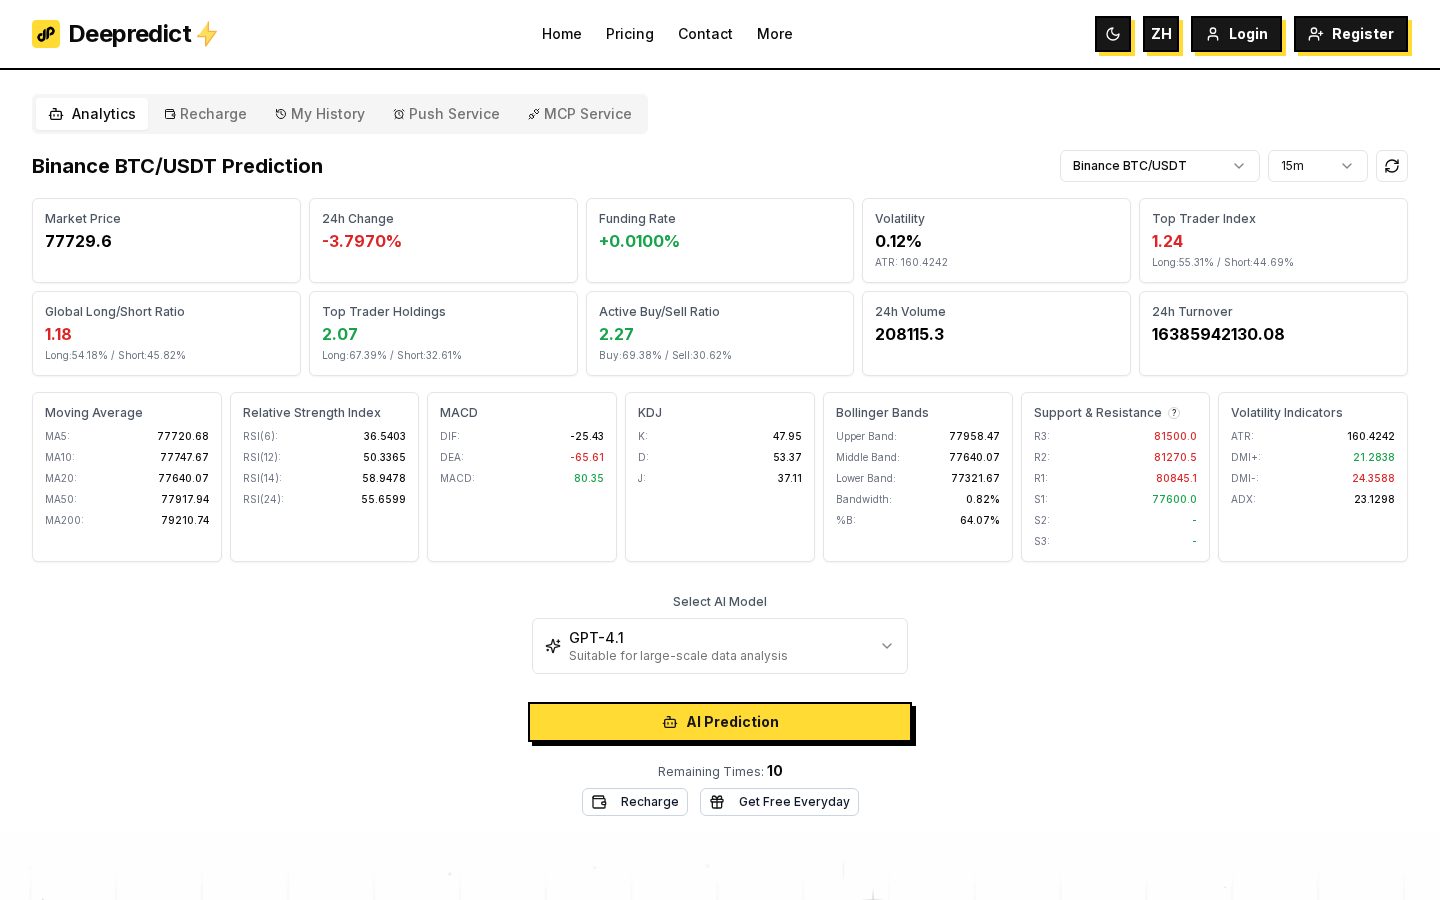Click the Global Long/Short Ratio value 1.18
Image resolution: width=1440 pixels, height=900 pixels.
coord(58,334)
